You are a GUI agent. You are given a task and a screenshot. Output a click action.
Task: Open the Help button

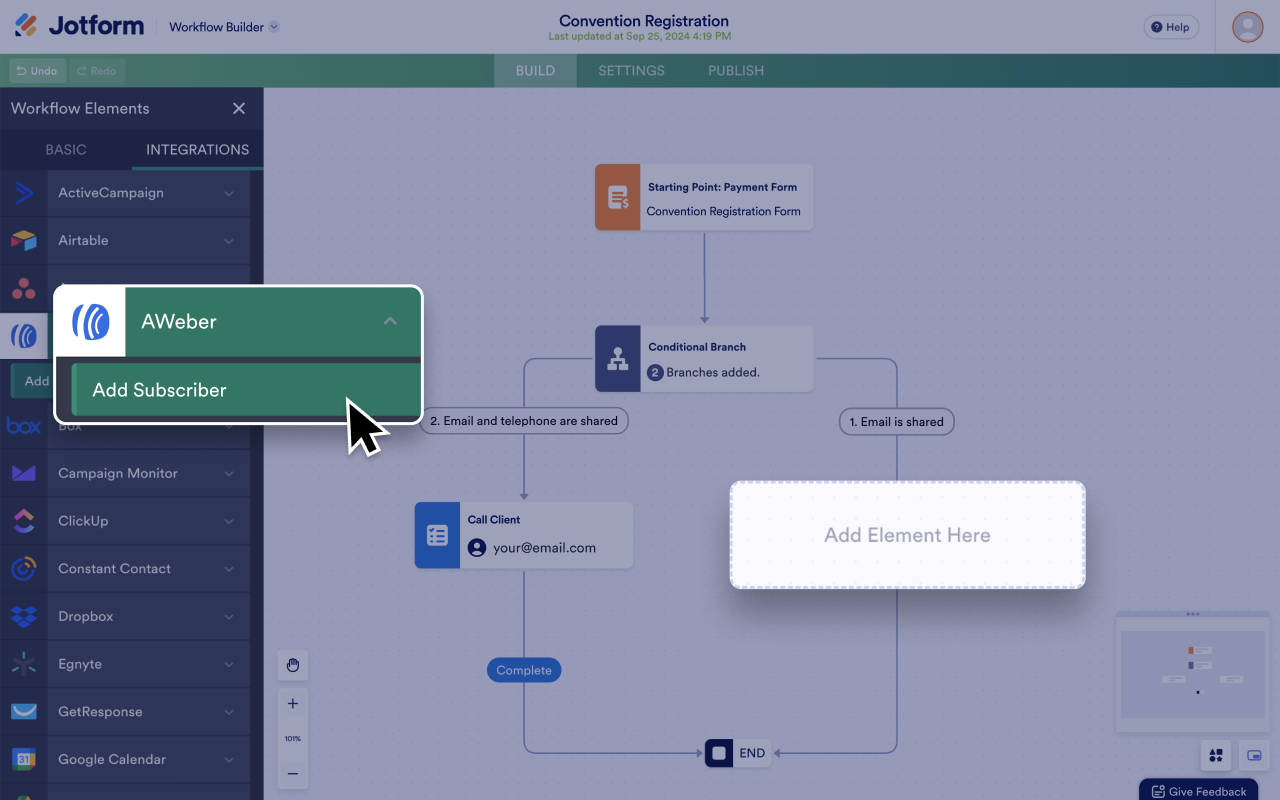coord(1171,27)
